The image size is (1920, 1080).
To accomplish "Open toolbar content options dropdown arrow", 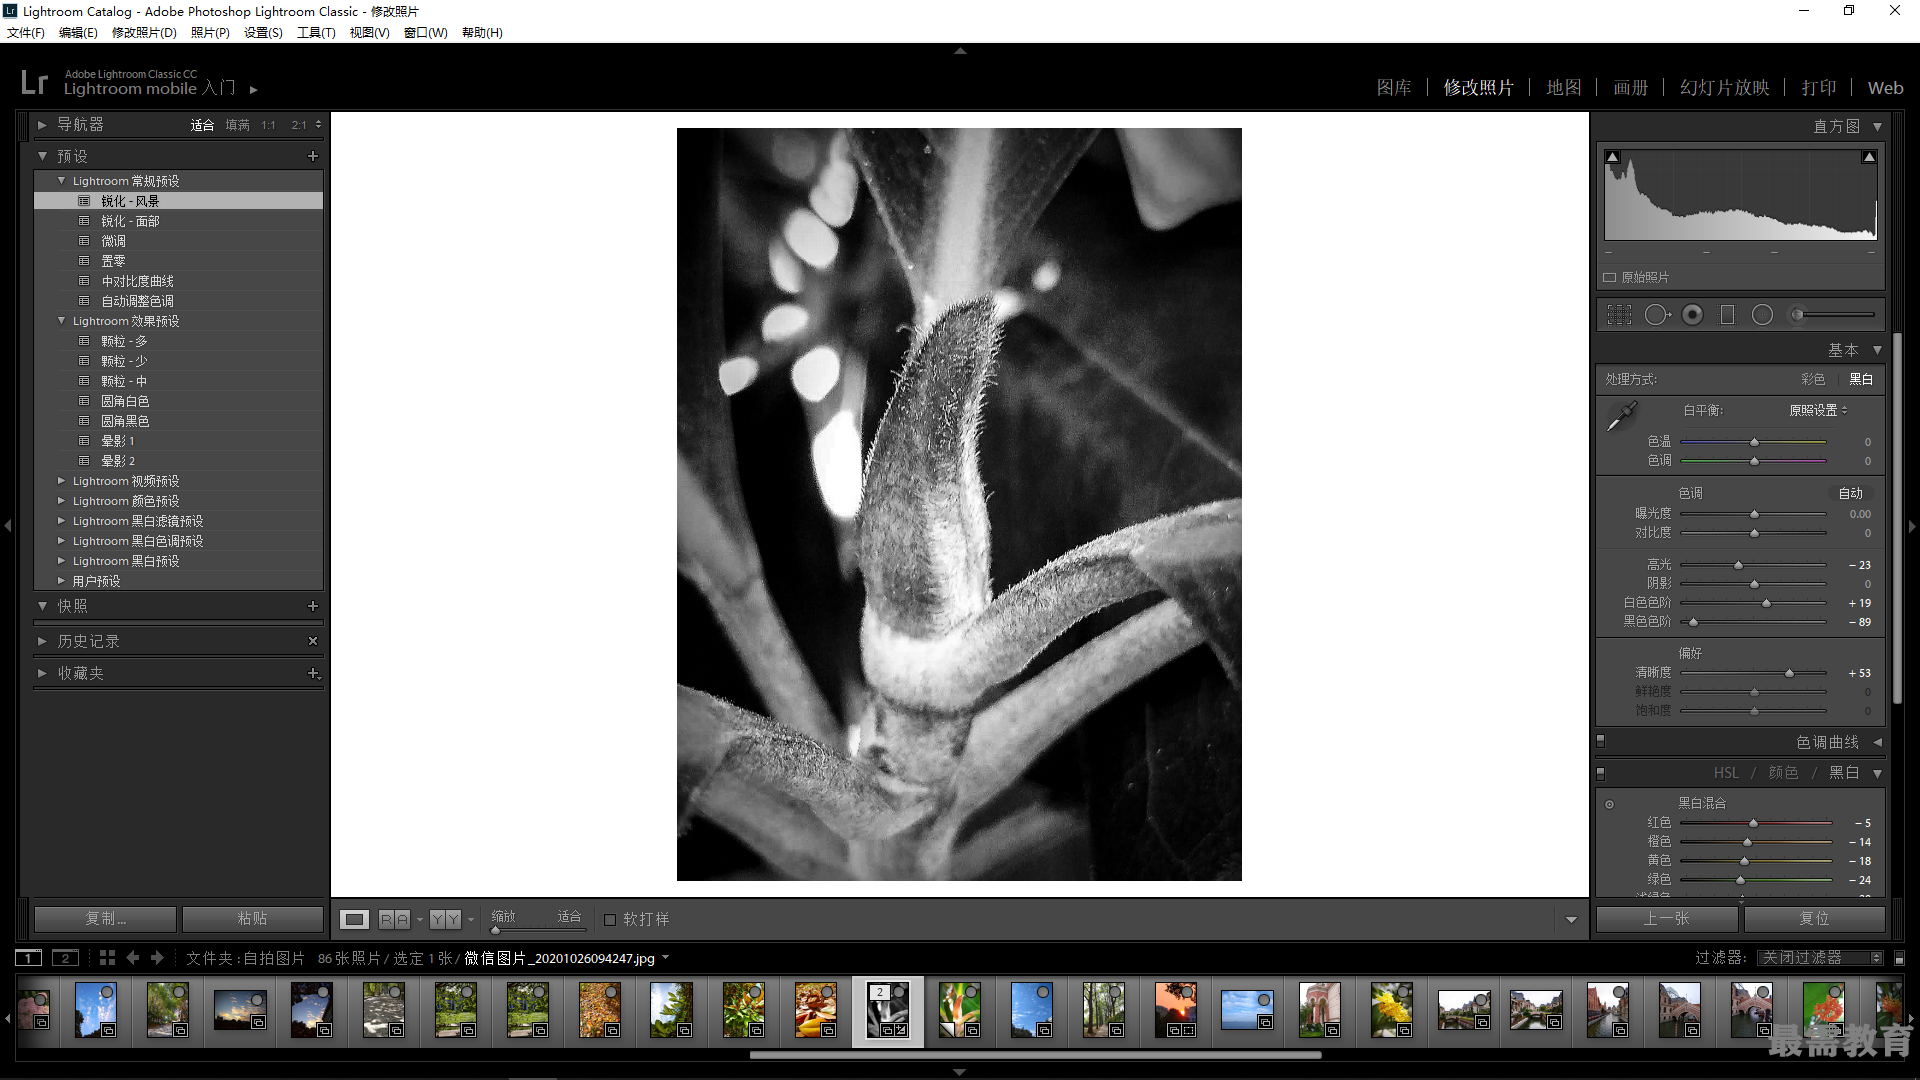I will 1571,920.
